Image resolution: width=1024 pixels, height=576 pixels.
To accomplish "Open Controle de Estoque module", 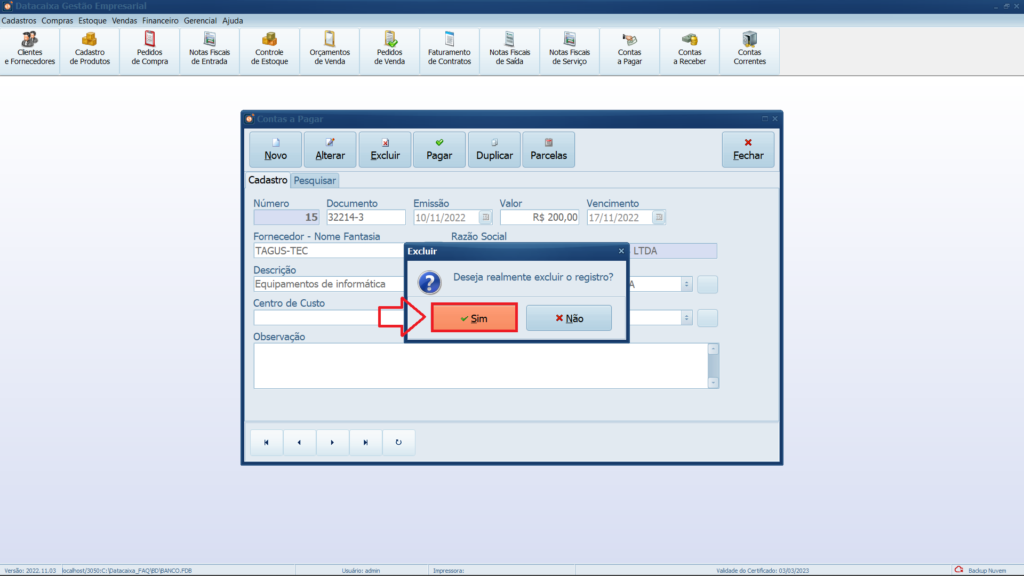I will click(270, 49).
